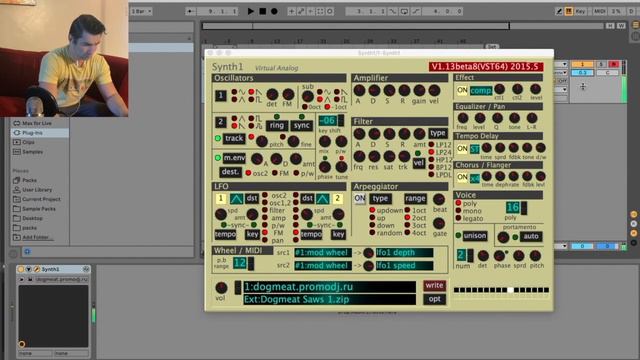
Task: Open the lfo1 depth destination dropdown
Action: coord(404,253)
